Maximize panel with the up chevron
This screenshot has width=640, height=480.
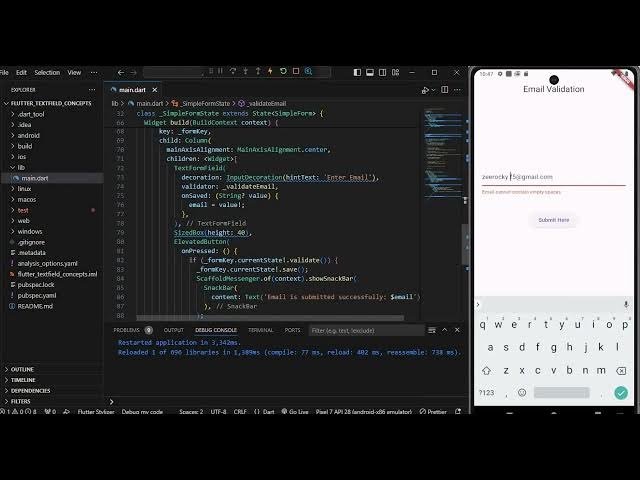[x=444, y=330]
